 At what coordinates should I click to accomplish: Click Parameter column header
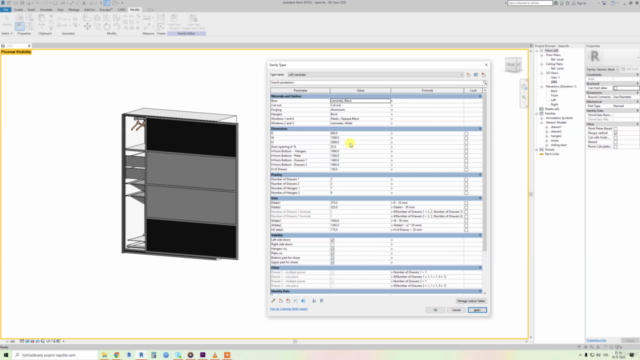pyautogui.click(x=300, y=90)
